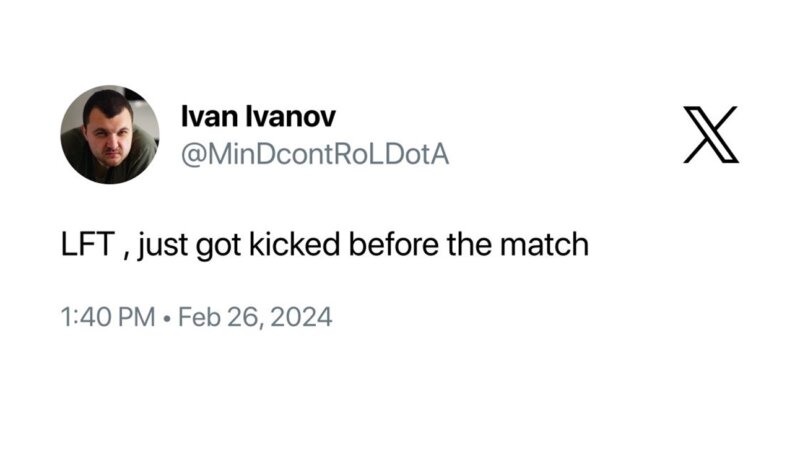
Task: Click the first name Ivan
Action: click(x=210, y=116)
